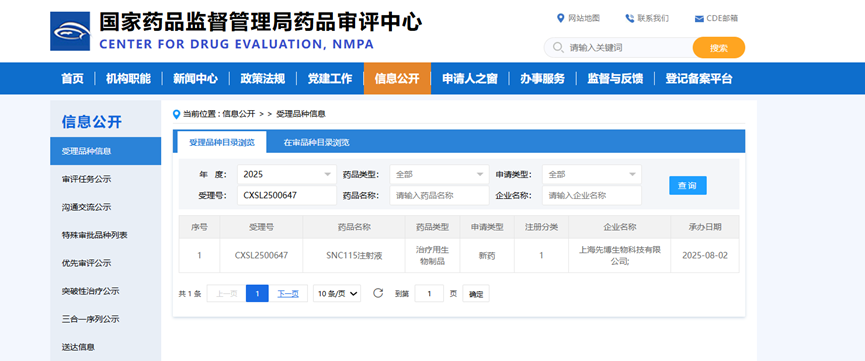Open the 药品类型 dropdown
The height and width of the screenshot is (361, 865).
point(439,174)
